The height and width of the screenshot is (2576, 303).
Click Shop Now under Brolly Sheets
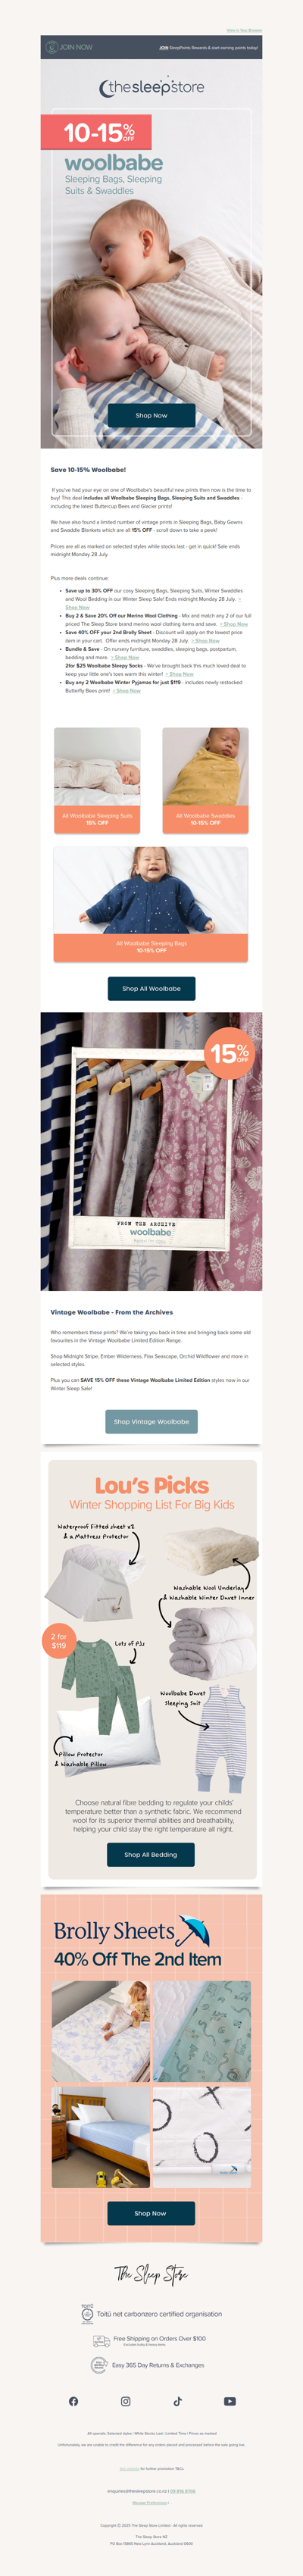[151, 2213]
